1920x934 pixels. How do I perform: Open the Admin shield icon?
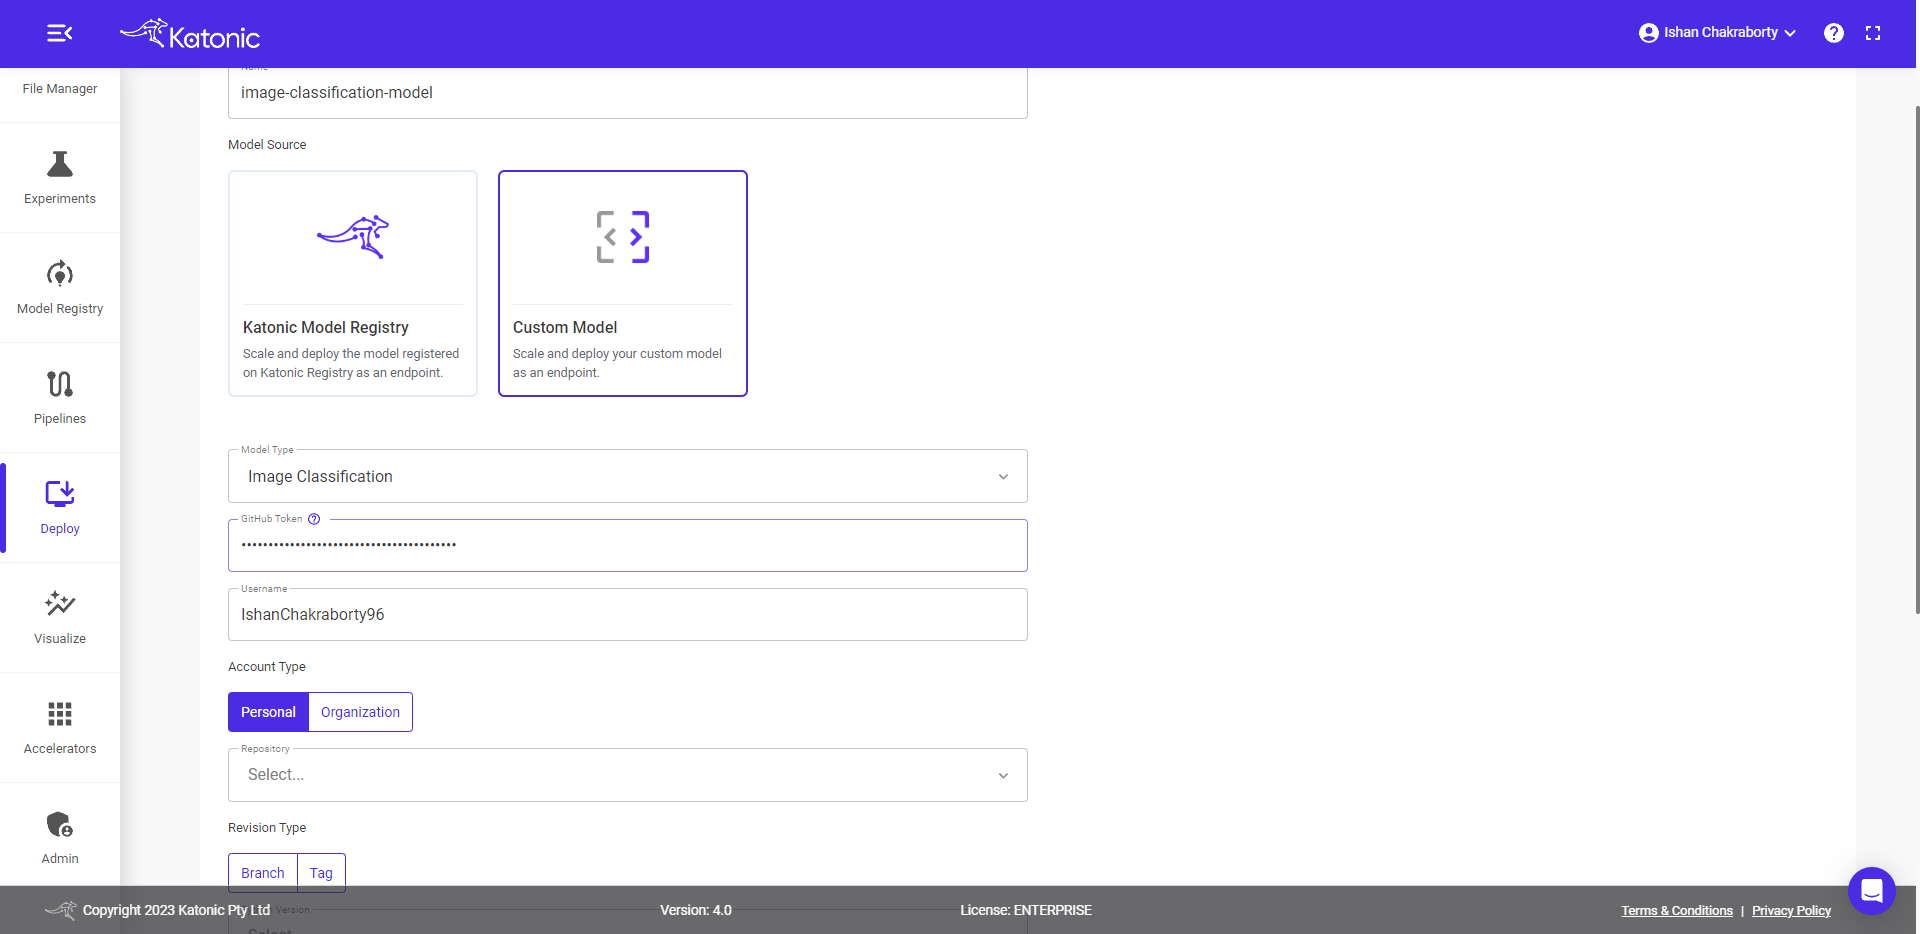(x=60, y=824)
